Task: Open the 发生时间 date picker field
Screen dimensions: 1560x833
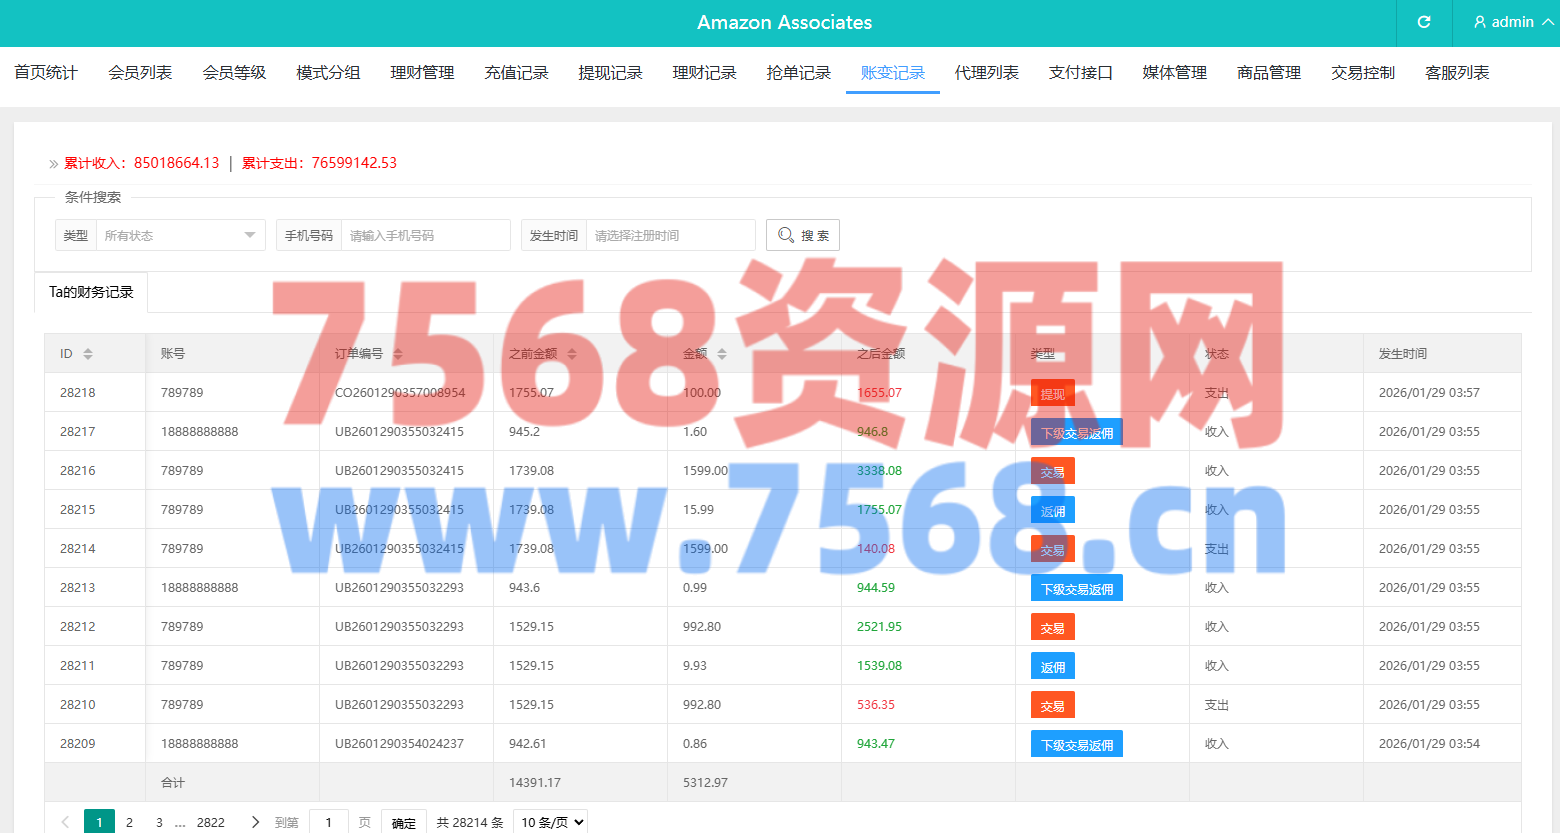Action: (670, 235)
